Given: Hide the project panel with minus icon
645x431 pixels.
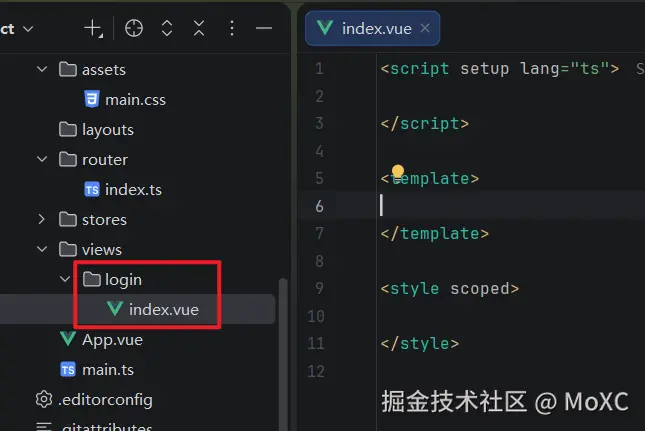Looking at the screenshot, I should [264, 28].
